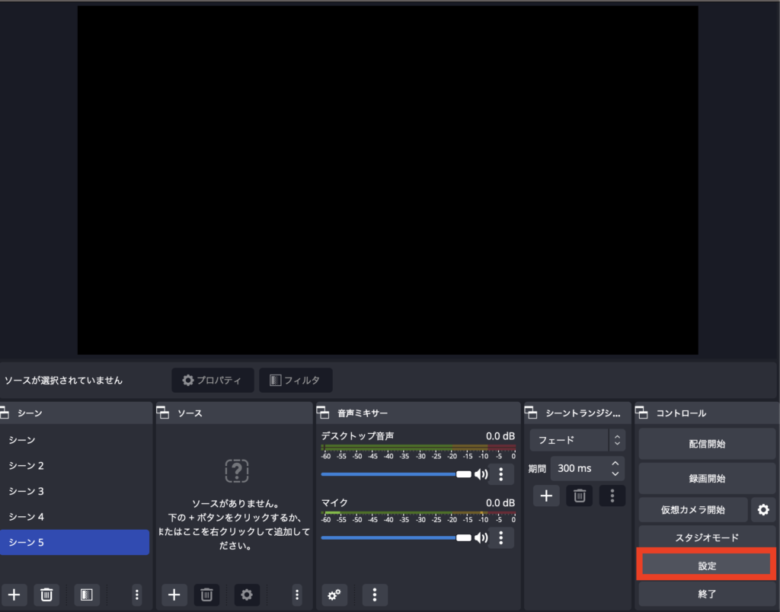Open advanced audio properties gears icon
This screenshot has height=612, width=780.
(335, 595)
